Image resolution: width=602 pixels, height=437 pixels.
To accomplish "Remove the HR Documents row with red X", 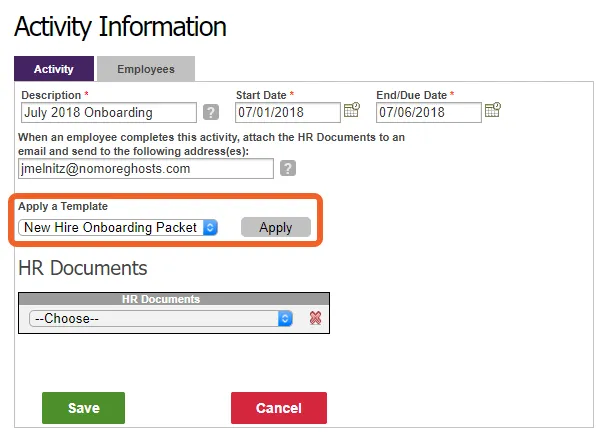I will click(315, 318).
